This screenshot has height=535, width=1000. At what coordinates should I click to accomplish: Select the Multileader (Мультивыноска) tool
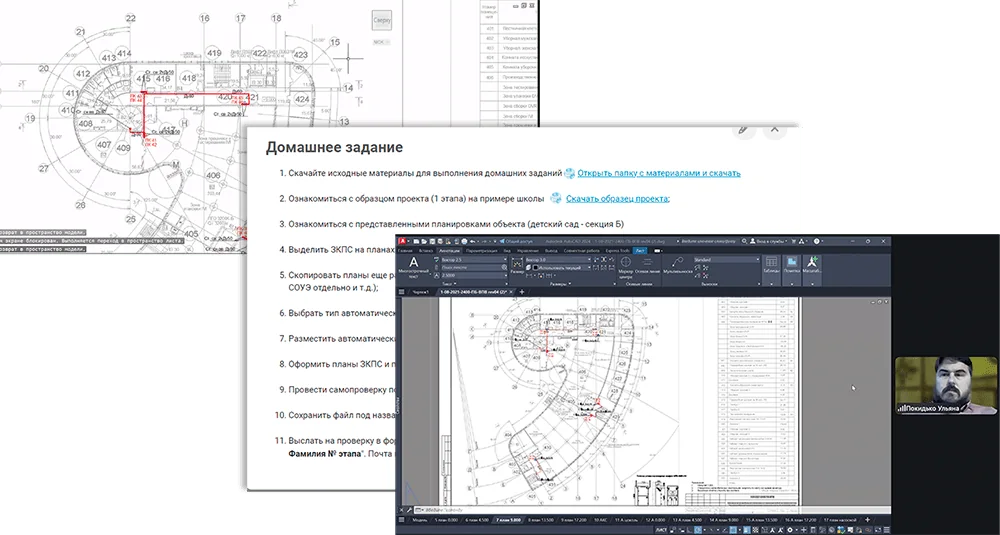678,265
